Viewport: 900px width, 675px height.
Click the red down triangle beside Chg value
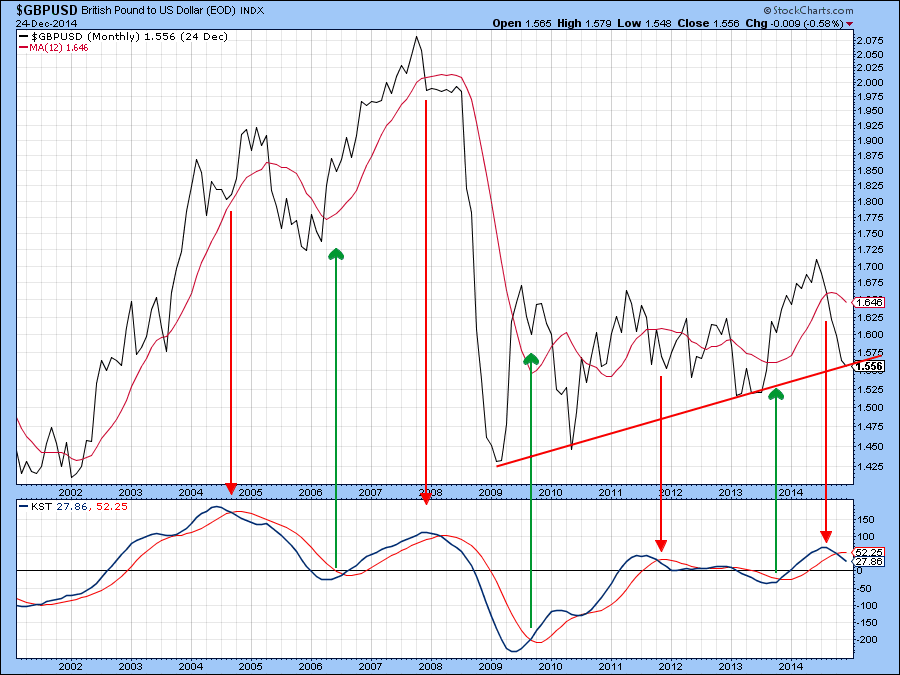click(850, 23)
